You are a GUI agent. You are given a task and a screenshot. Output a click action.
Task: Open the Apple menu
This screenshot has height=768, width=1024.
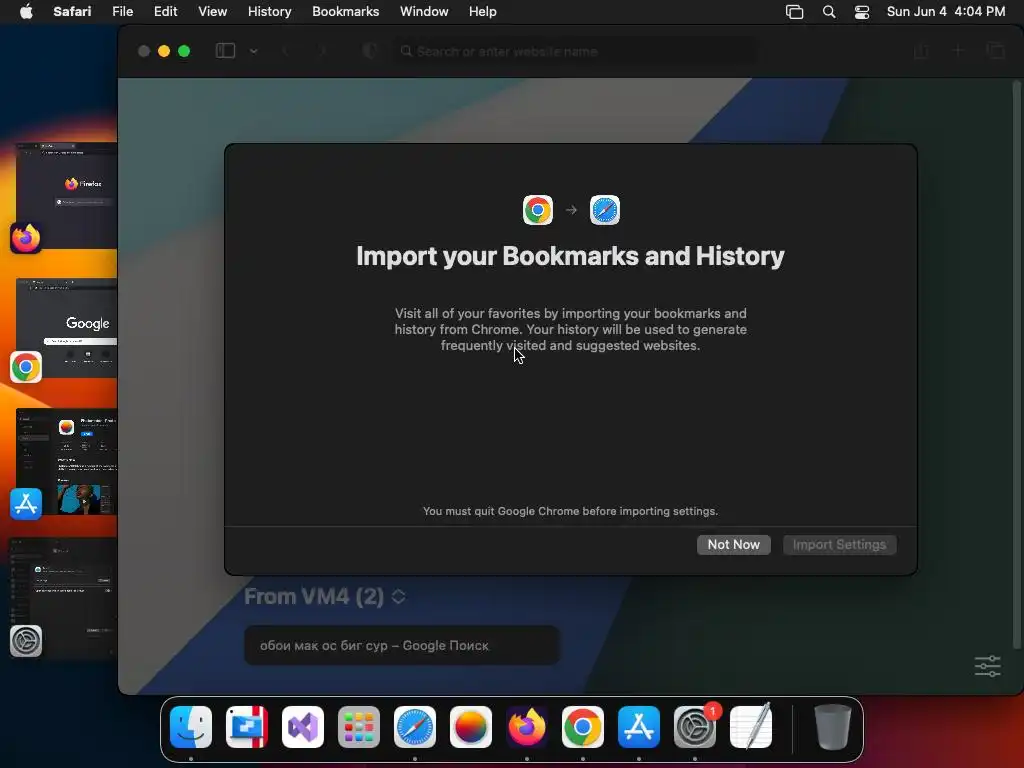pos(26,12)
